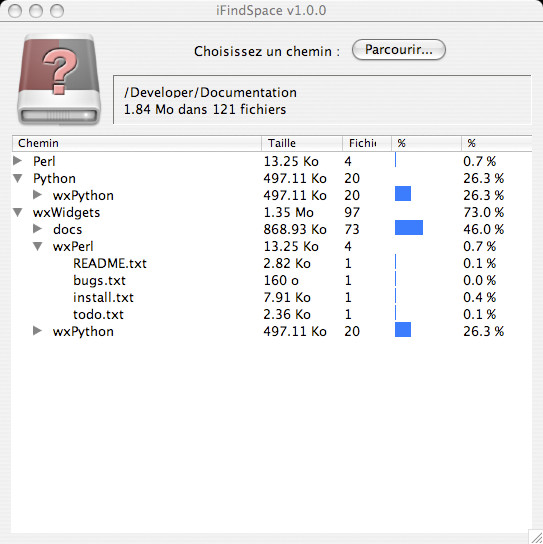Viewport: 543px width, 544px height.
Task: Expand the docs folder
Action: pos(37,229)
